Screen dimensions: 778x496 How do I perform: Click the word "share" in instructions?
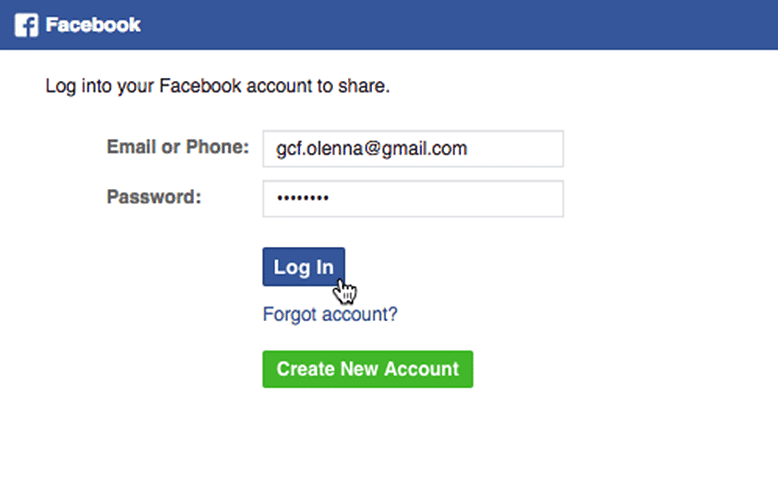coord(364,86)
